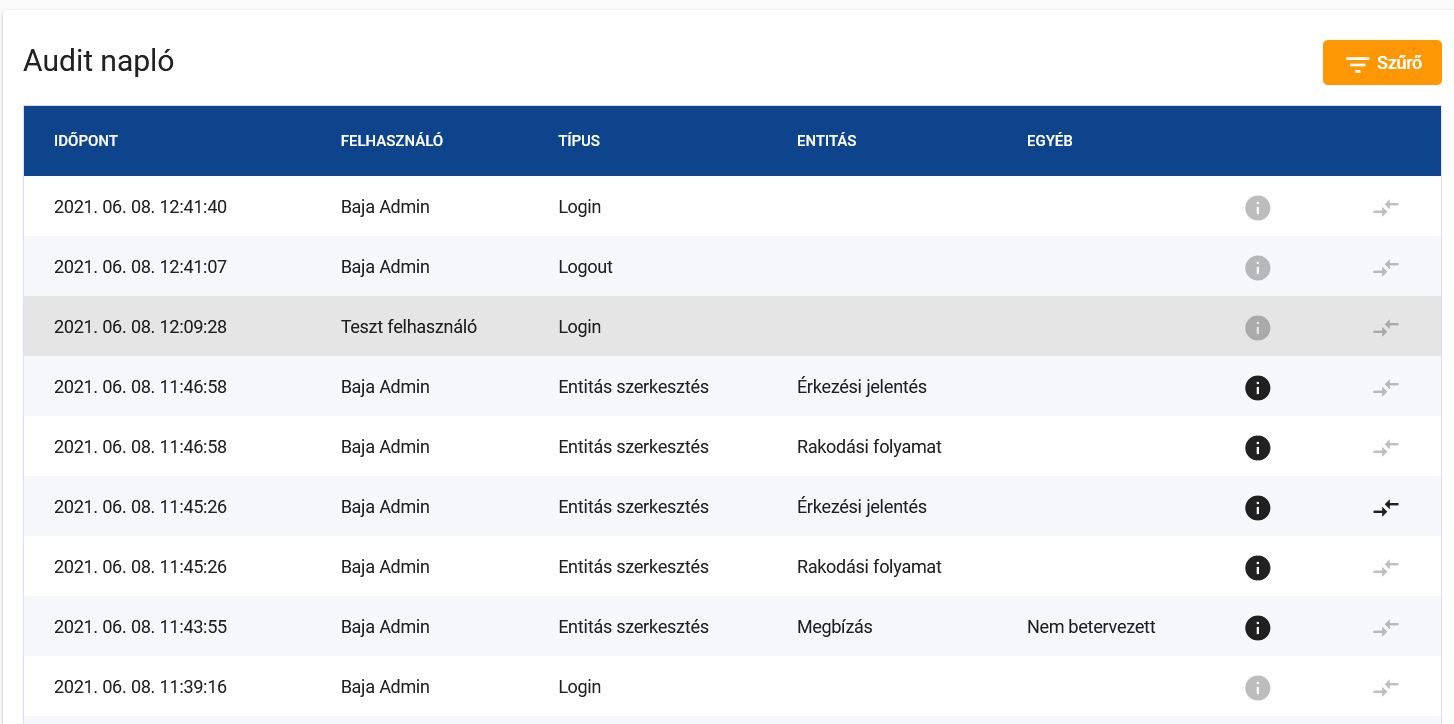Click info icon for 12:41:40 Login row

tap(1257, 208)
